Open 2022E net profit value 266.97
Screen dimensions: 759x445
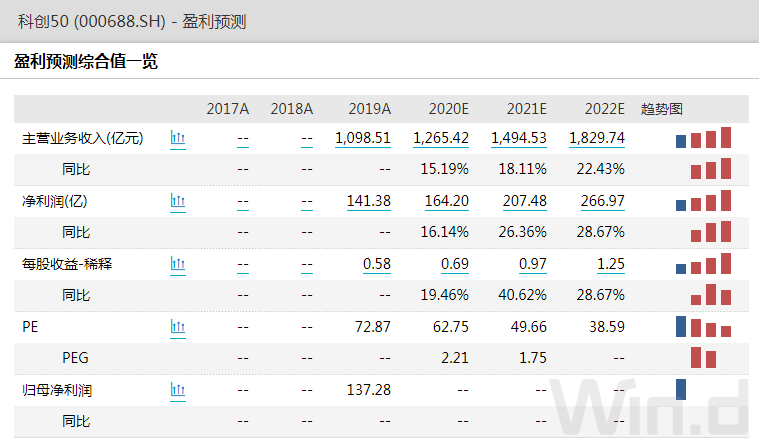tap(603, 201)
